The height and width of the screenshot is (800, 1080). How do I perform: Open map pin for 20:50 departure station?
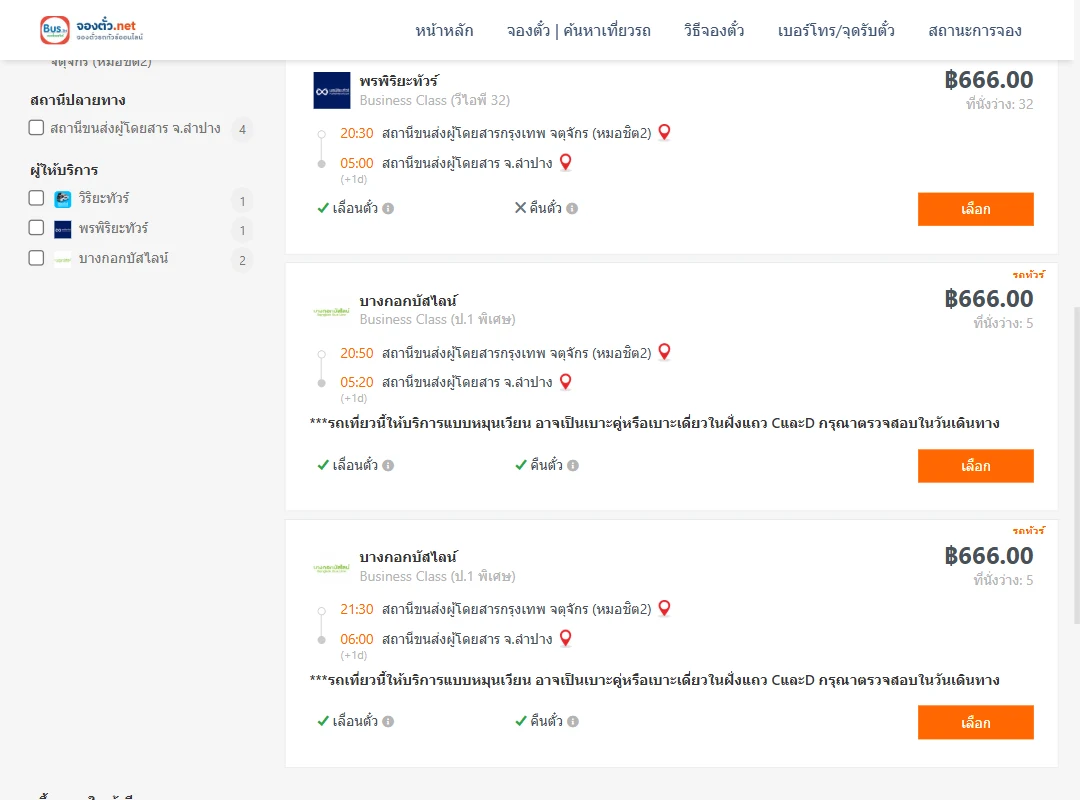pos(664,352)
